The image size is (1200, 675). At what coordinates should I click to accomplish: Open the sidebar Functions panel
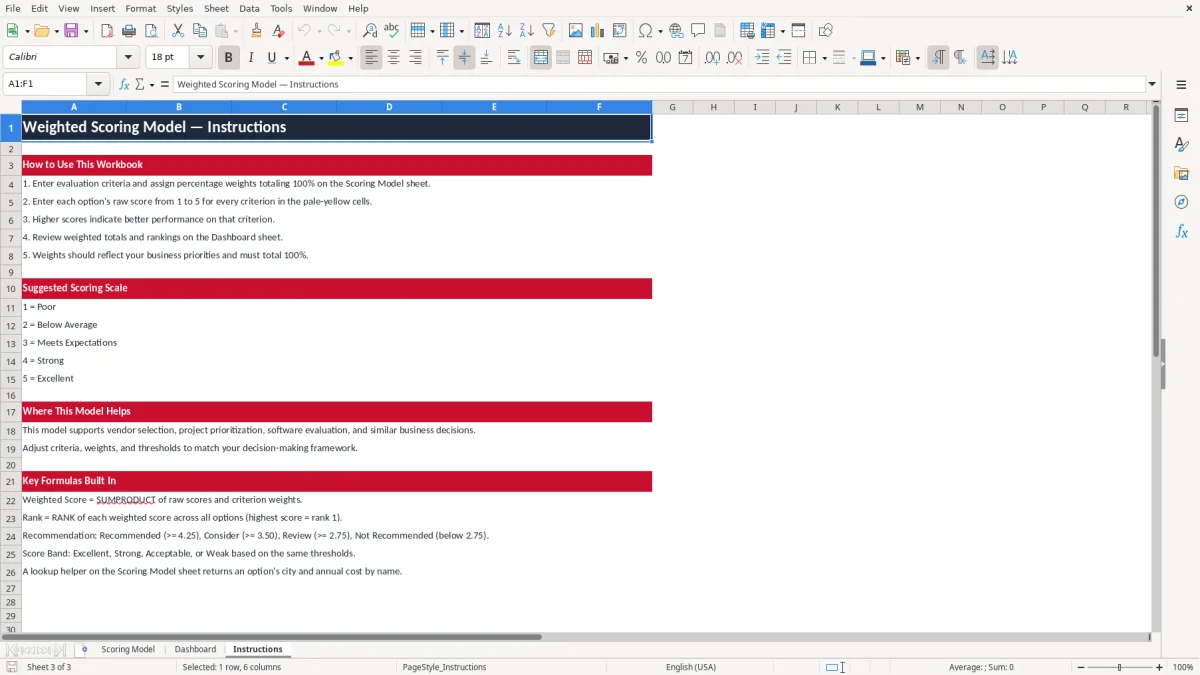(1181, 231)
